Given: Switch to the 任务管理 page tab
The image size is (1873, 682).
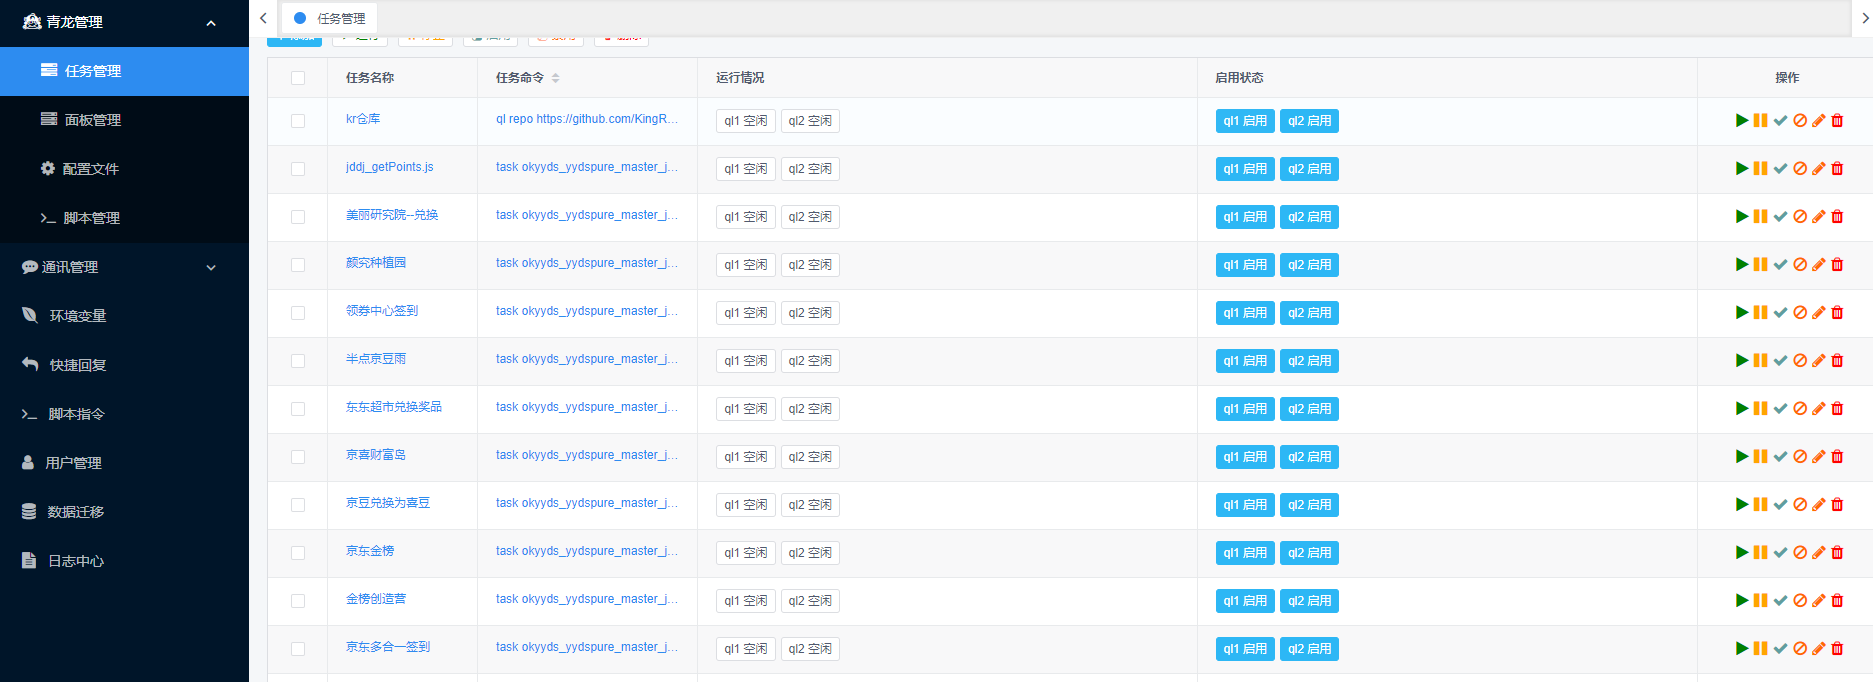Looking at the screenshot, I should pyautogui.click(x=330, y=18).
